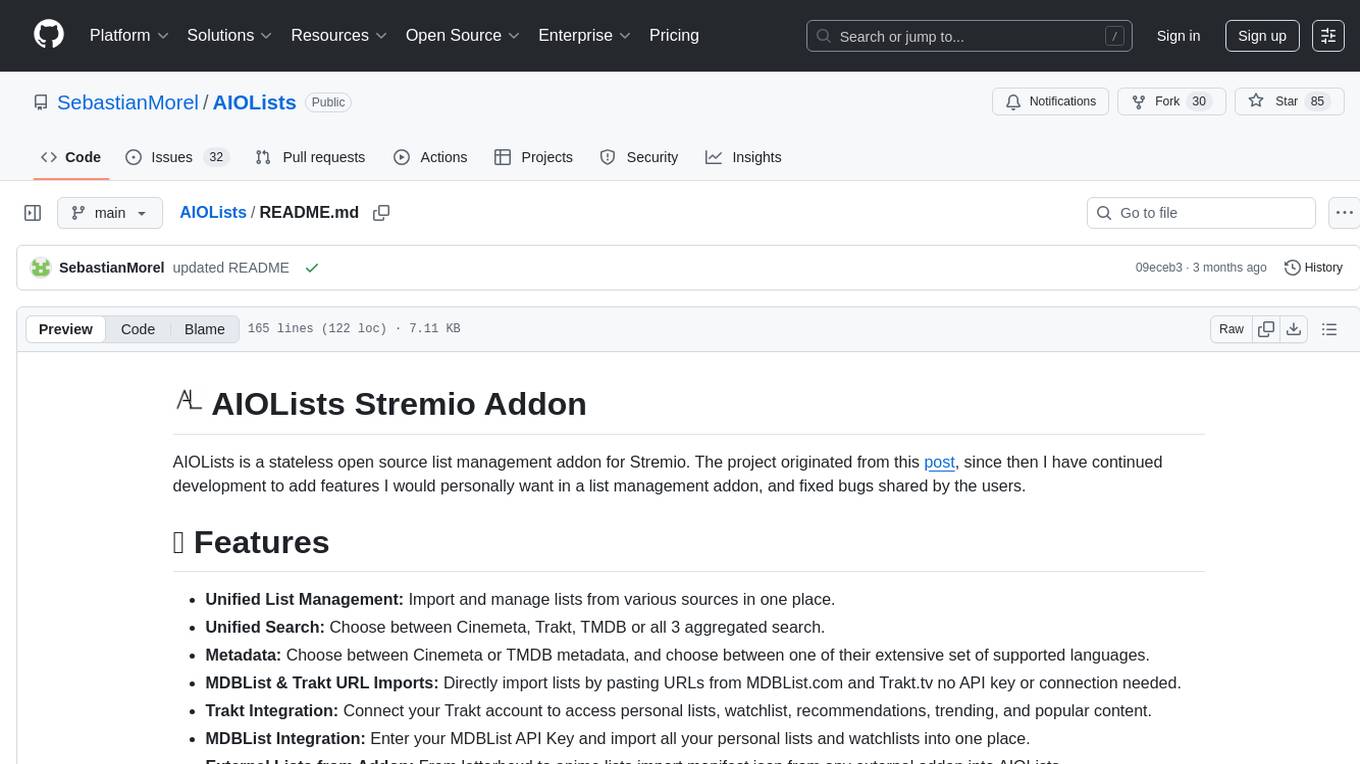
Task: Switch to the Blame view
Action: (204, 329)
